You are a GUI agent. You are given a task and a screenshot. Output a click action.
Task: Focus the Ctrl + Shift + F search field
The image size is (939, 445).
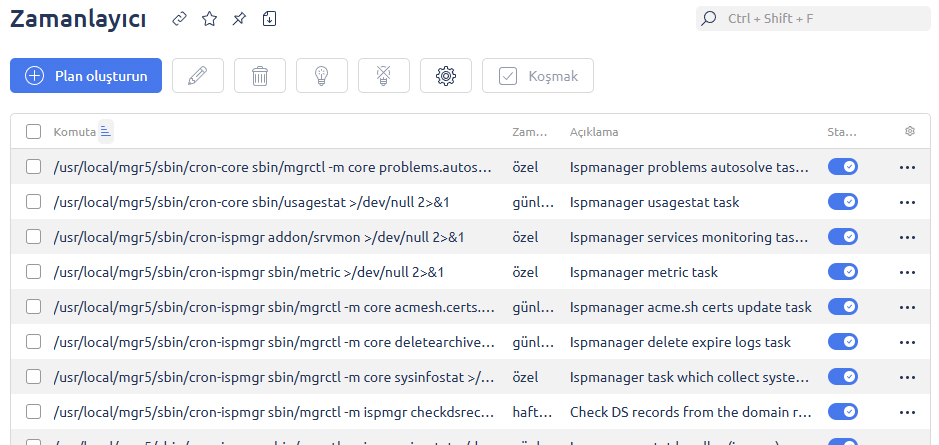coord(813,19)
